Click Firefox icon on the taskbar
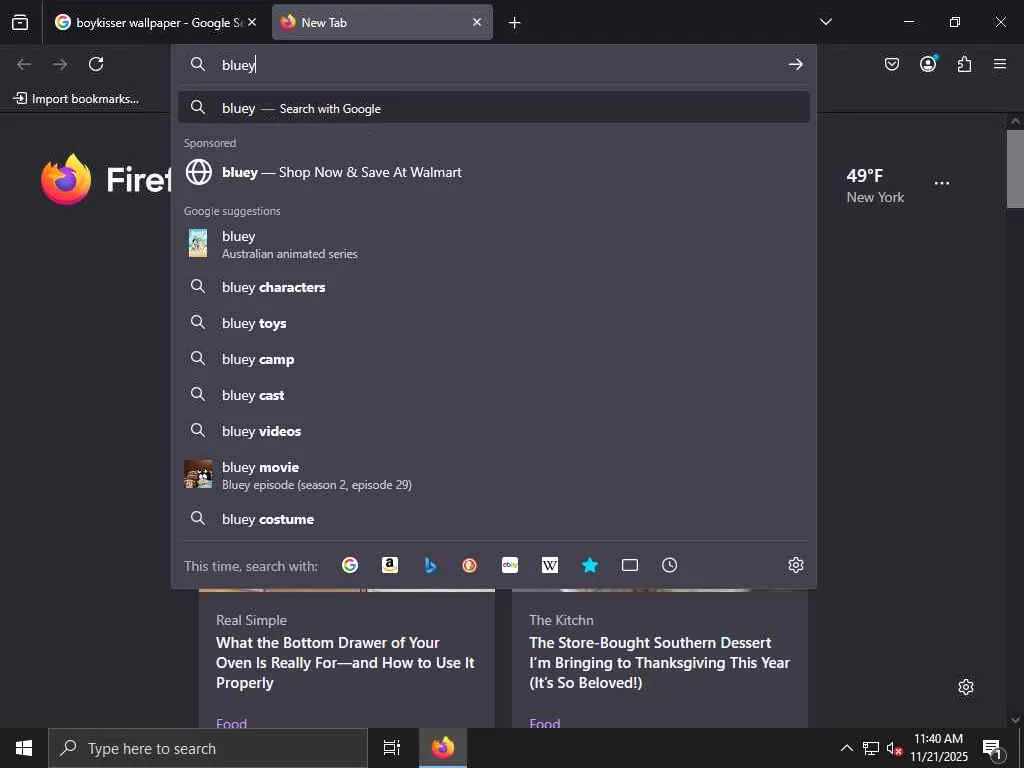The image size is (1024, 768). coord(443,748)
